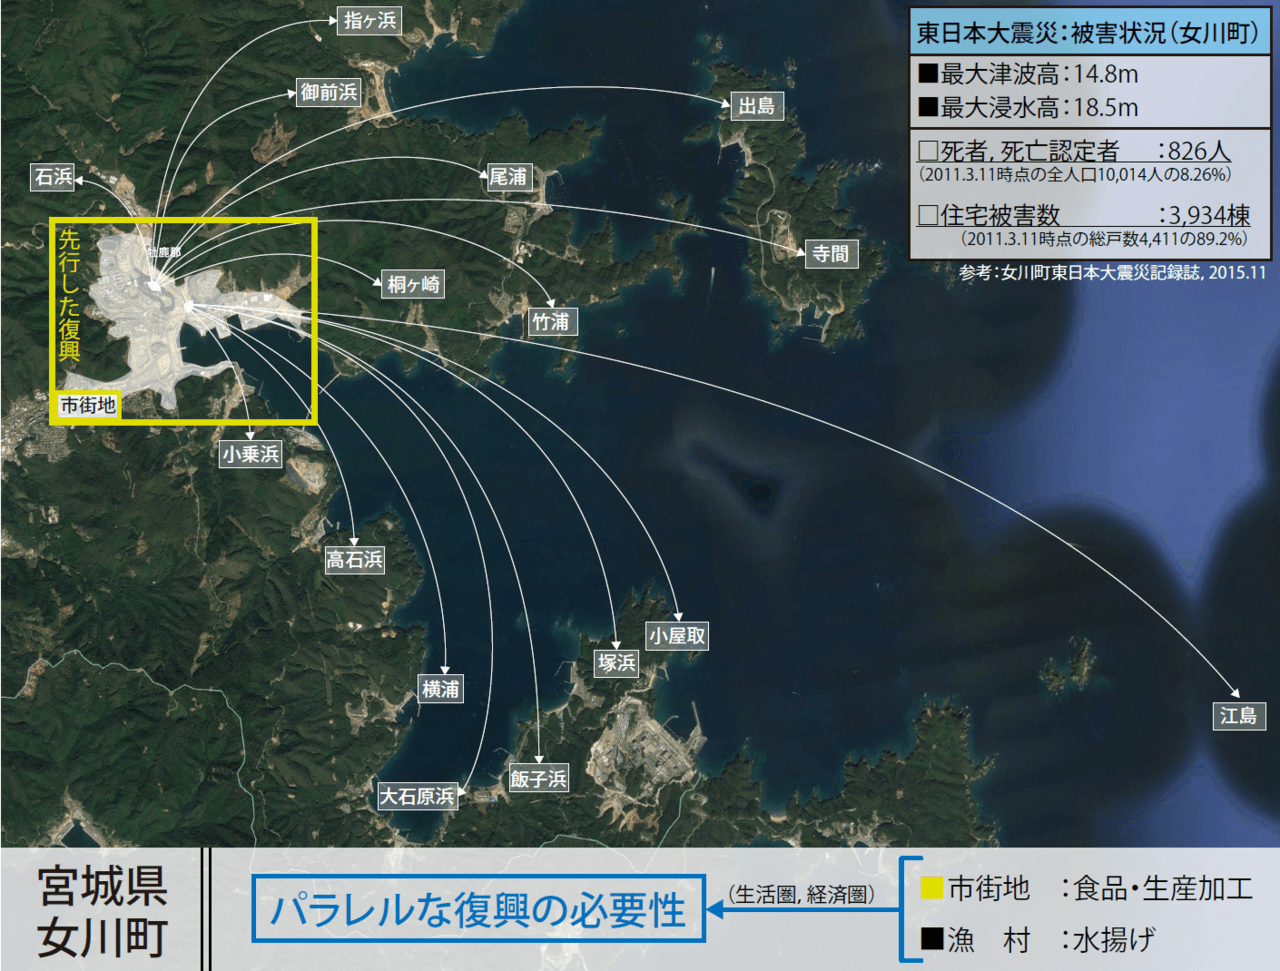Select the 桐ヶ崎 label
The width and height of the screenshot is (1280, 971).
tap(413, 284)
